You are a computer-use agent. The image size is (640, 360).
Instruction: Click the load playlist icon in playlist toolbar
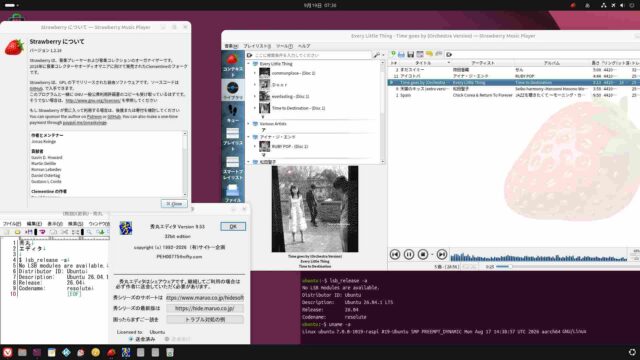point(402,54)
